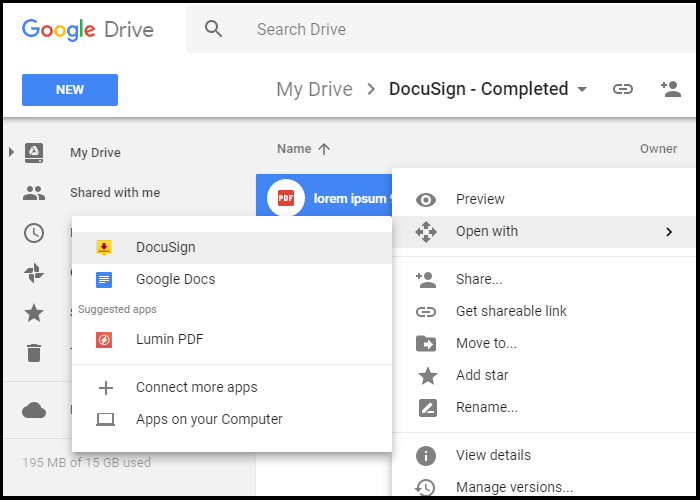Click the search magnifier icon
Image resolution: width=700 pixels, height=500 pixels.
click(213, 29)
